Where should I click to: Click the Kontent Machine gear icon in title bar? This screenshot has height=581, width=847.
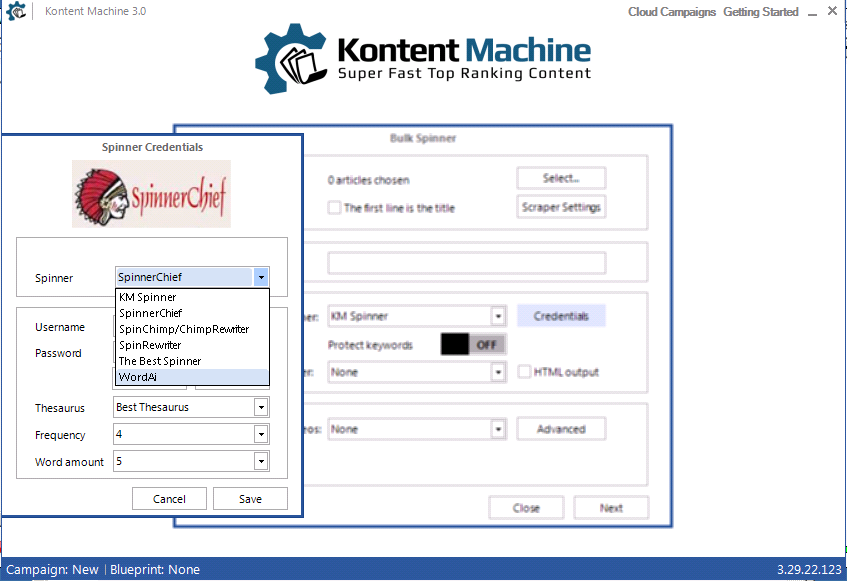17,12
